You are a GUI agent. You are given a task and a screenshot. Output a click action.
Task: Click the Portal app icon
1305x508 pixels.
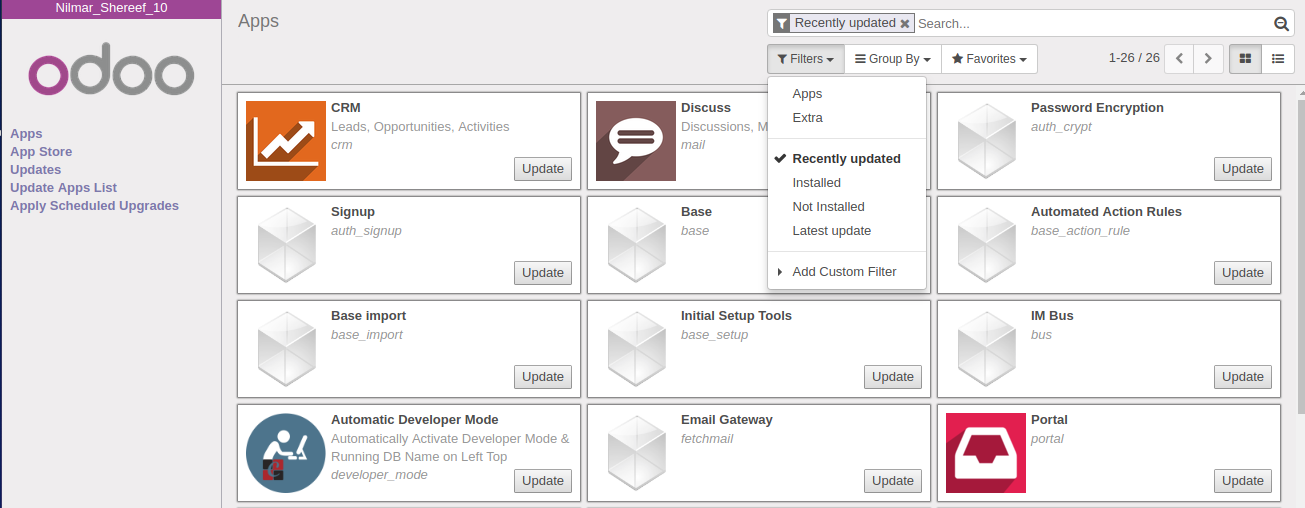tap(985, 453)
